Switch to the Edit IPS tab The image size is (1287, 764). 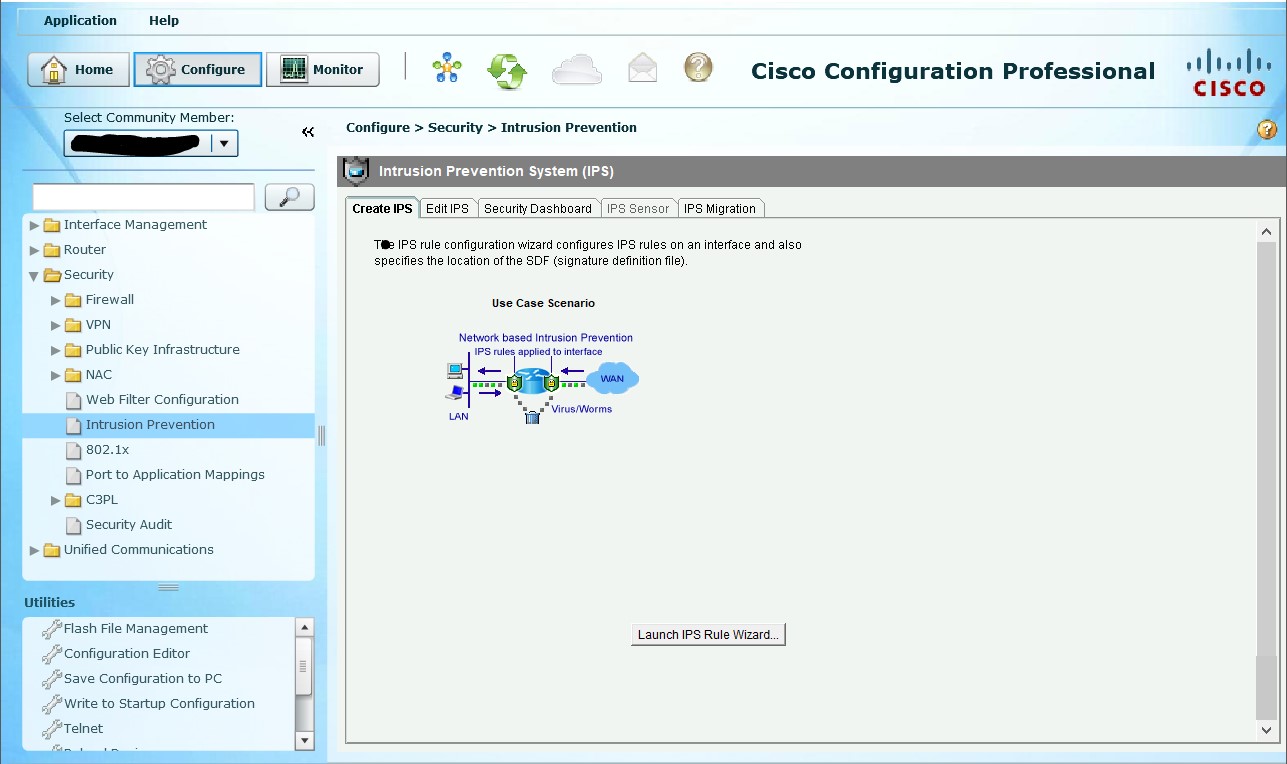447,208
